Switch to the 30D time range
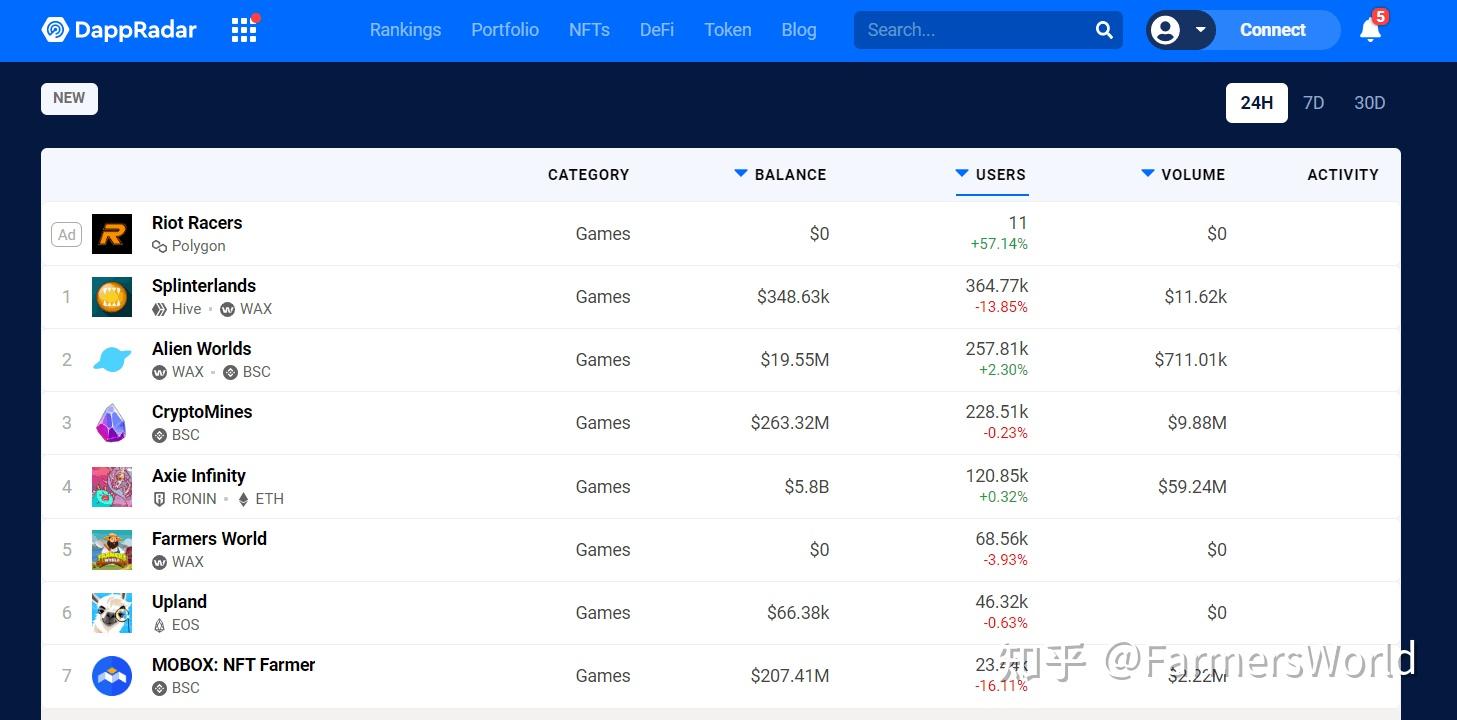Image resolution: width=1457 pixels, height=720 pixels. [x=1369, y=103]
